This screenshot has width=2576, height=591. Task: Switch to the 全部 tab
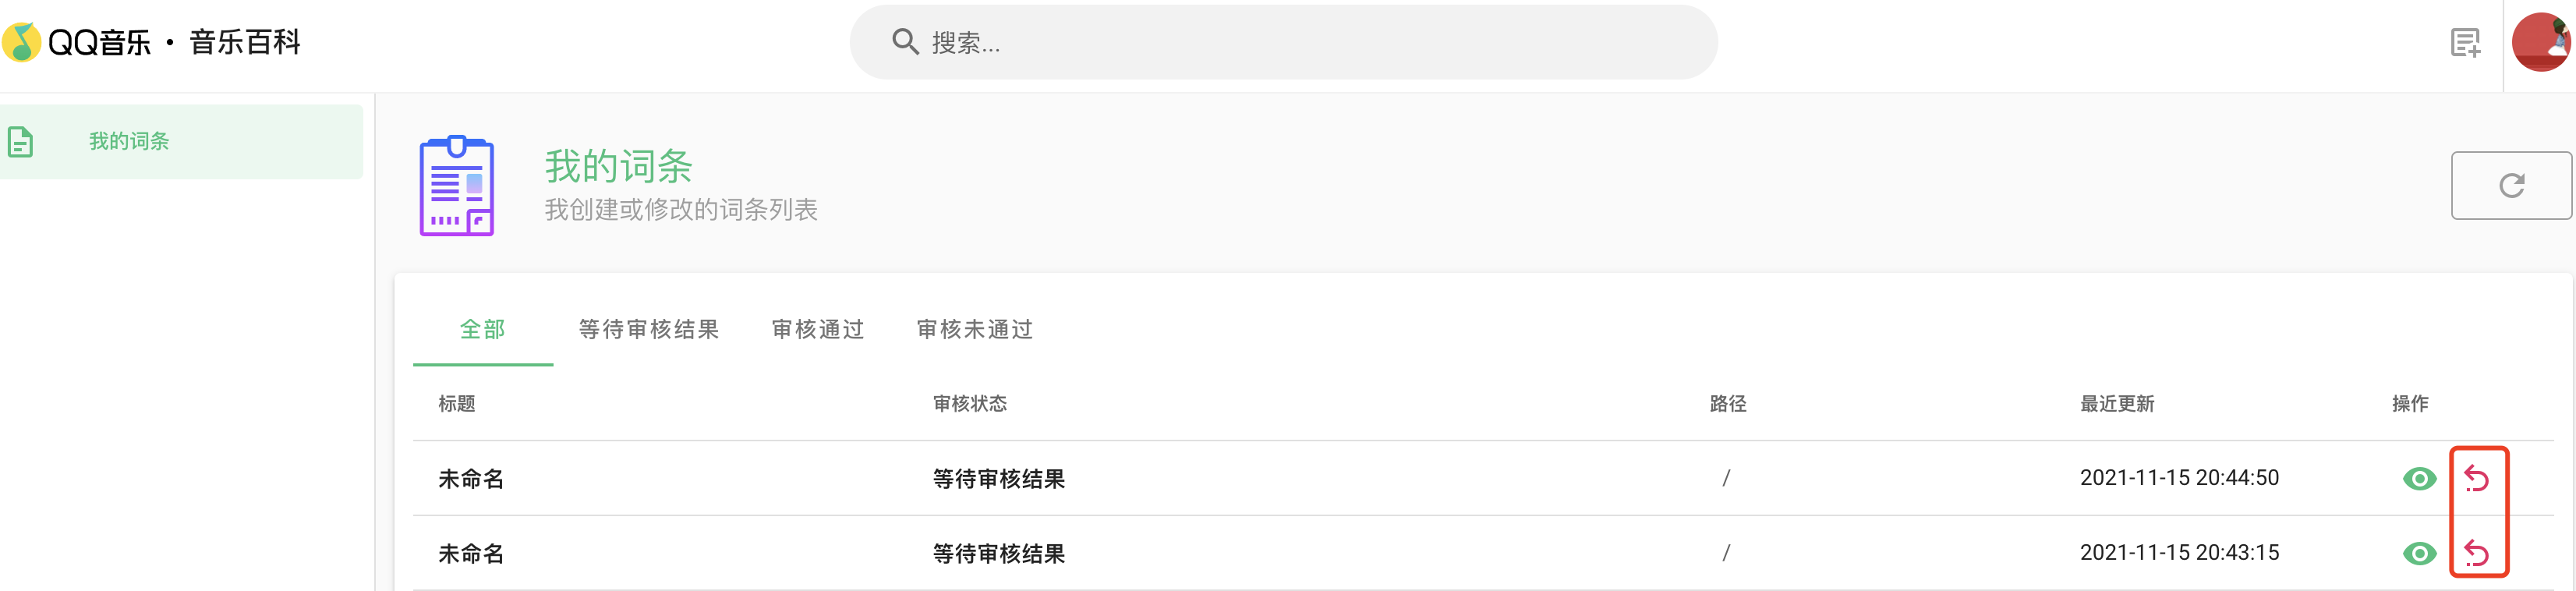pos(483,329)
